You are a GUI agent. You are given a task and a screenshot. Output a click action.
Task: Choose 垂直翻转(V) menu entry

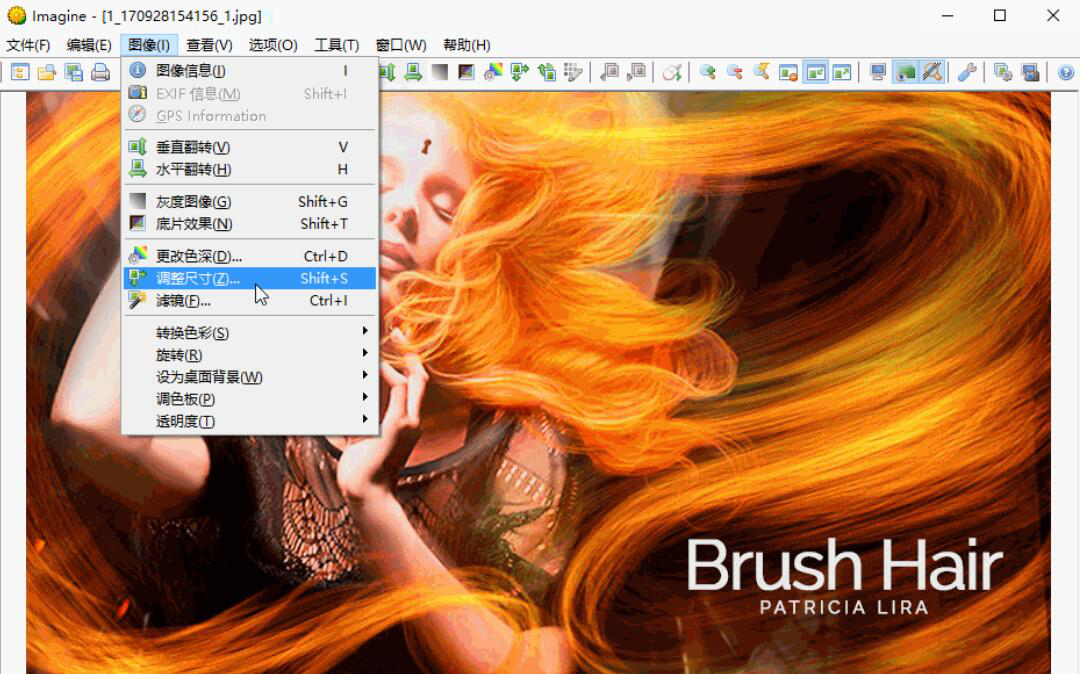[x=249, y=147]
